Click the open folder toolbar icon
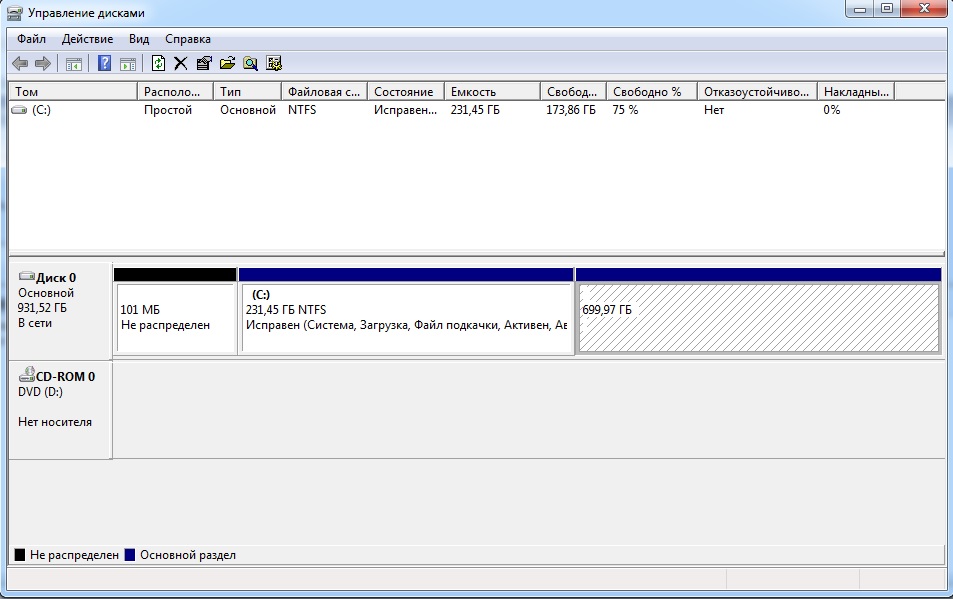The image size is (953, 599). click(227, 64)
